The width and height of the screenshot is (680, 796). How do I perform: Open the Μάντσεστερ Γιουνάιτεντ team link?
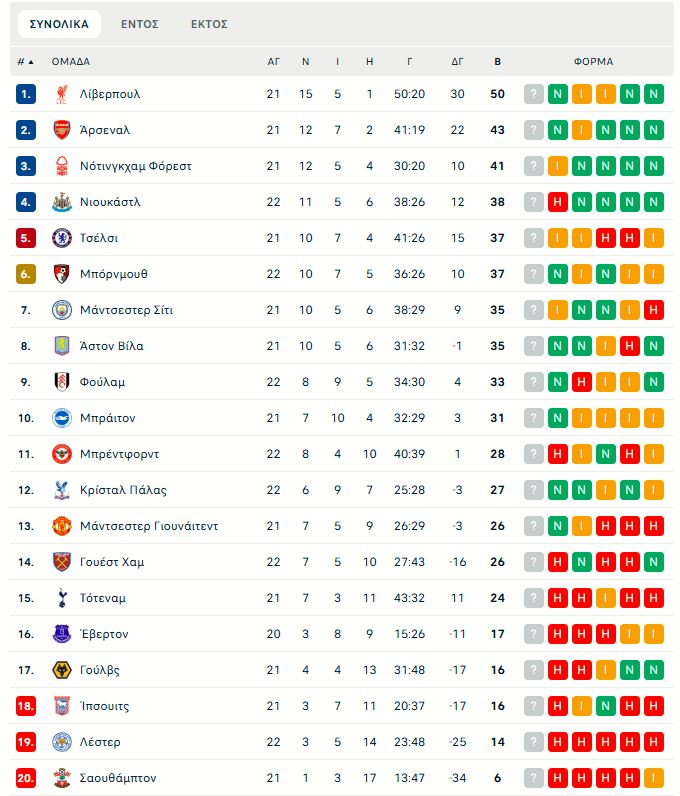click(149, 526)
